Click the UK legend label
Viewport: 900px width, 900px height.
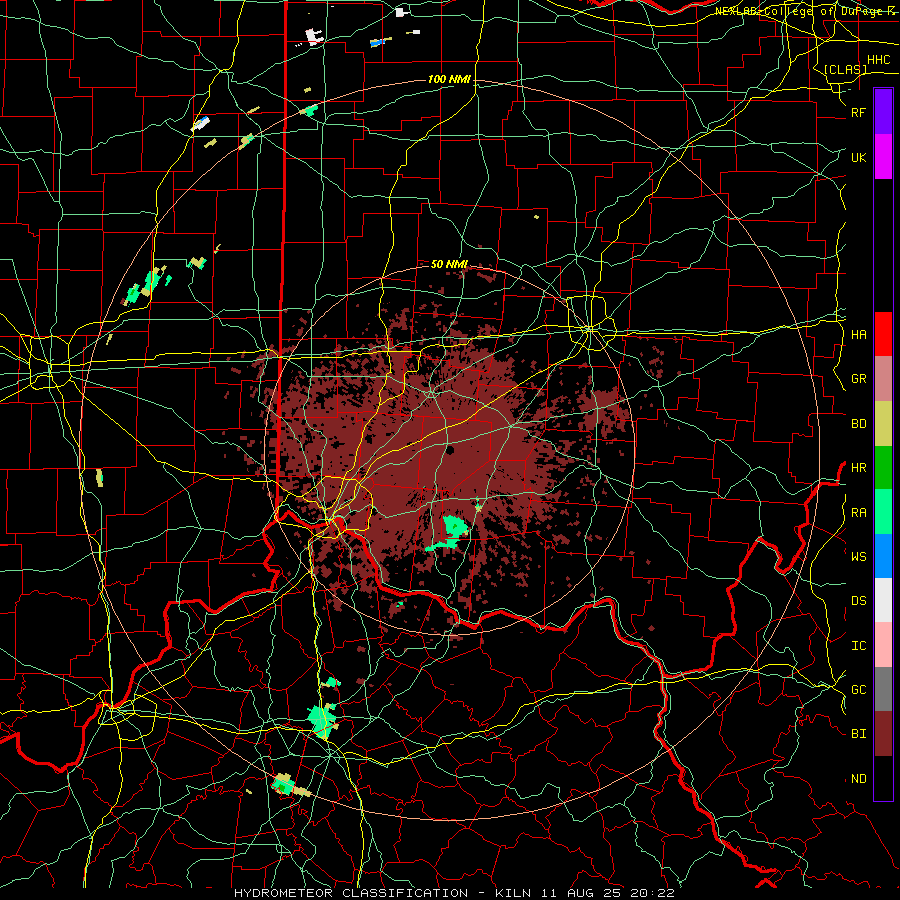point(858,157)
